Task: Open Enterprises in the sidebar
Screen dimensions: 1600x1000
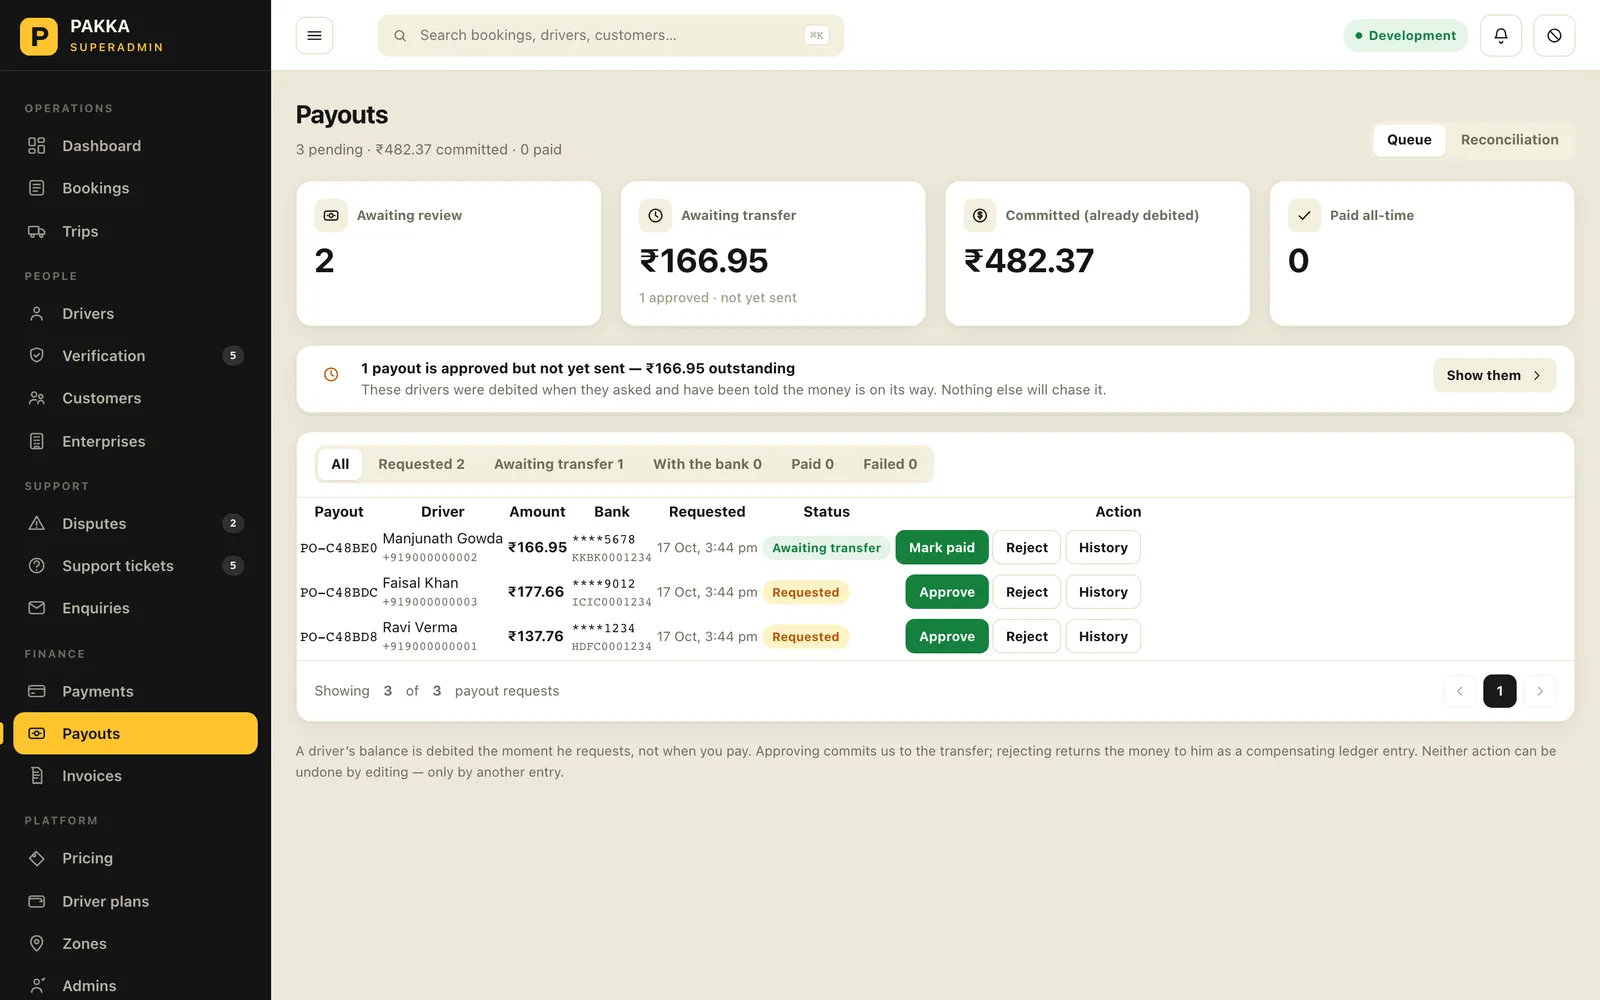Action: [x=136, y=441]
